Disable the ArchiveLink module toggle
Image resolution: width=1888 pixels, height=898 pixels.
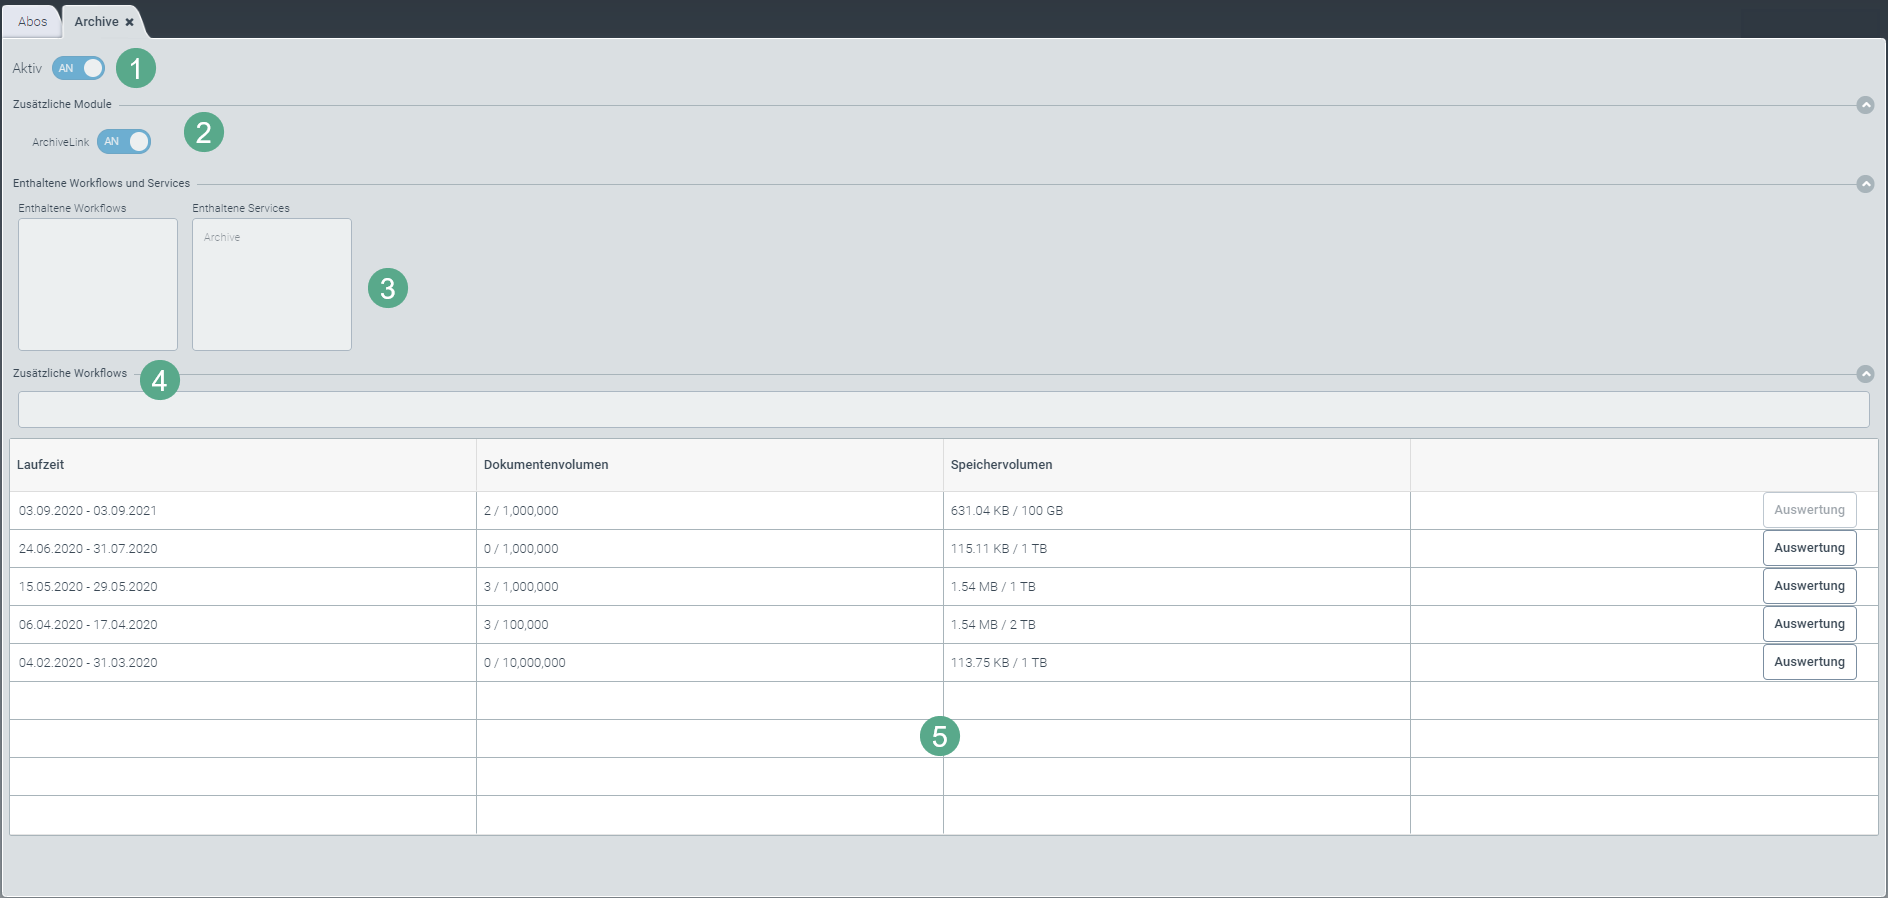pyautogui.click(x=124, y=142)
